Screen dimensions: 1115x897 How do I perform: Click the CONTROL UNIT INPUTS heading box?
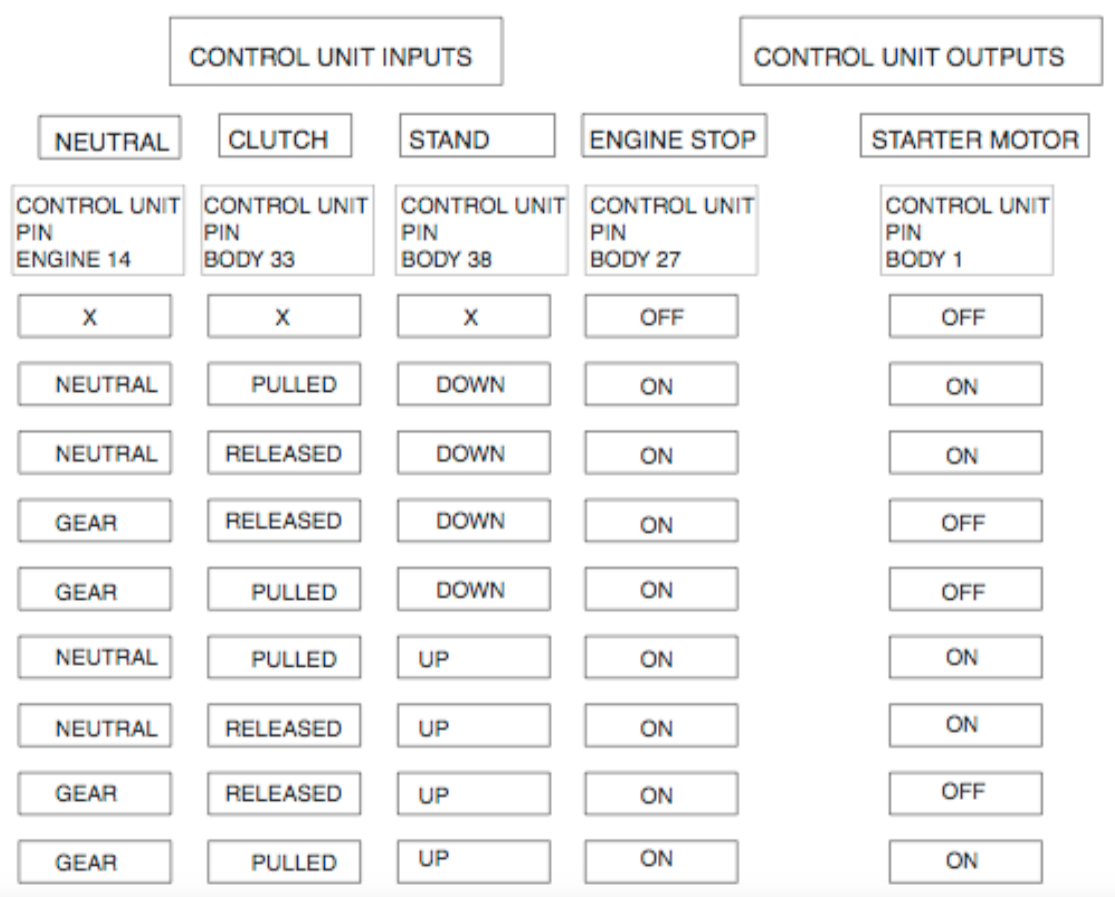coord(335,52)
